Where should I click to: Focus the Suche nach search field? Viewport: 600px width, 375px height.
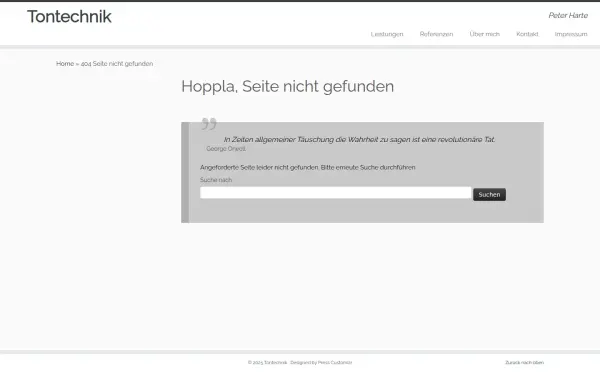336,193
